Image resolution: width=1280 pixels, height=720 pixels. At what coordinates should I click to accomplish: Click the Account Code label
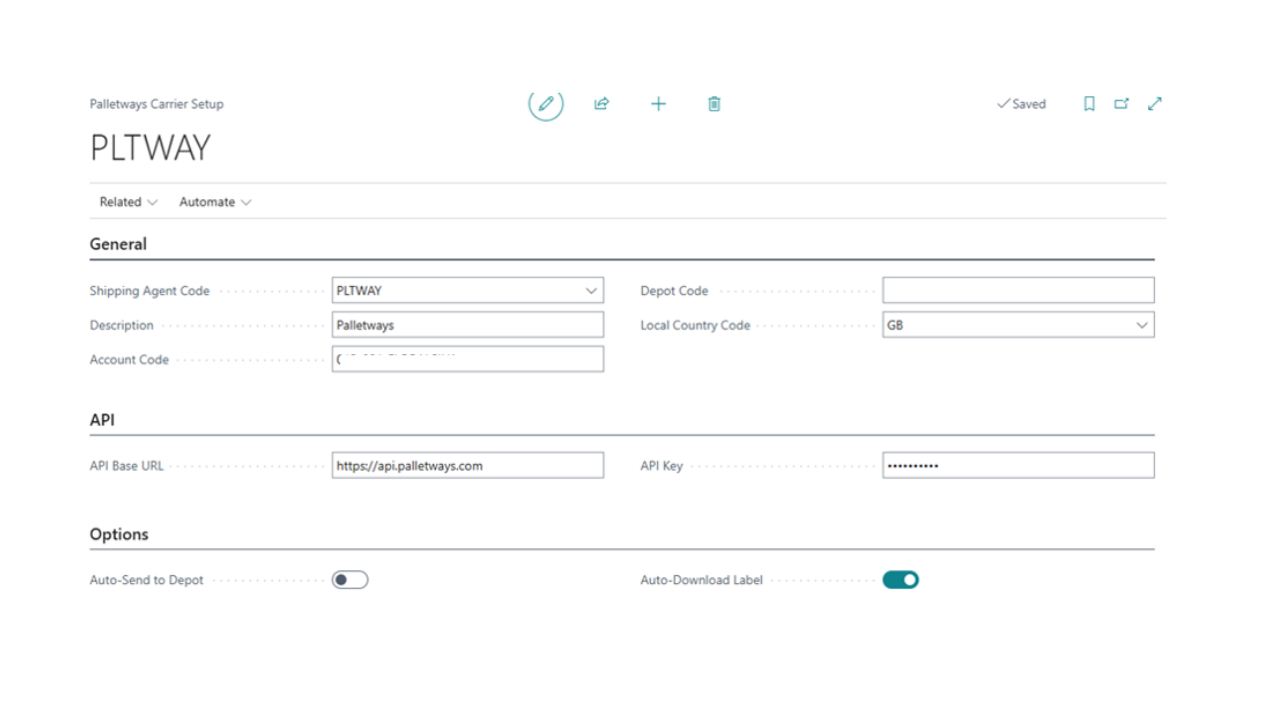(x=129, y=360)
